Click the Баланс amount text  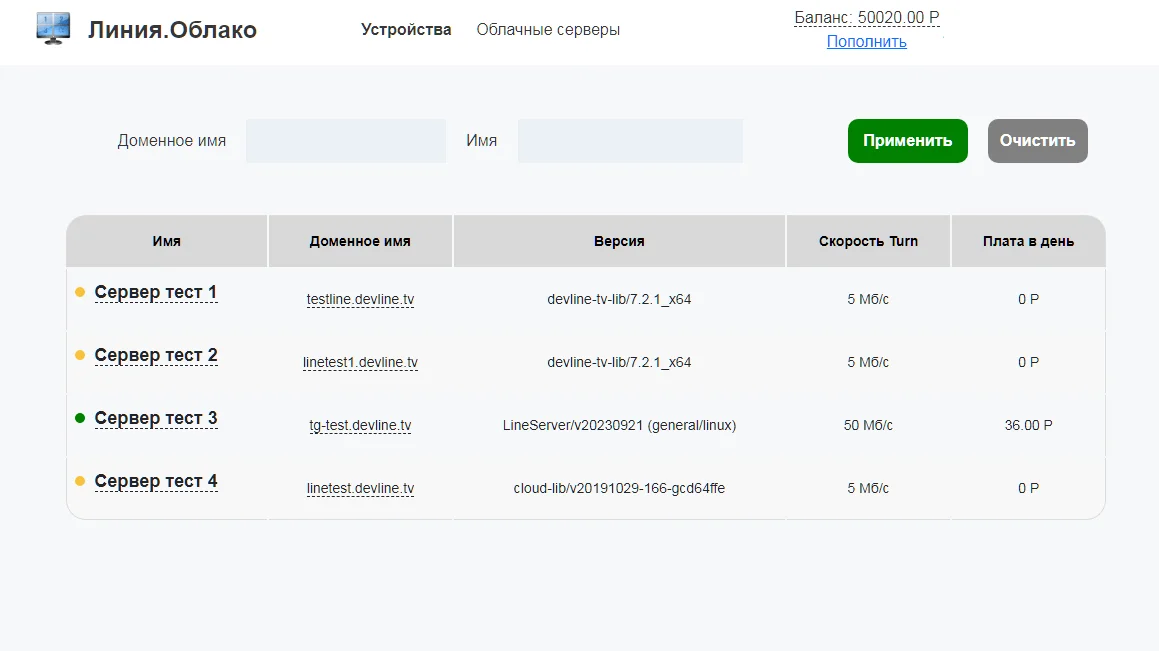(866, 18)
